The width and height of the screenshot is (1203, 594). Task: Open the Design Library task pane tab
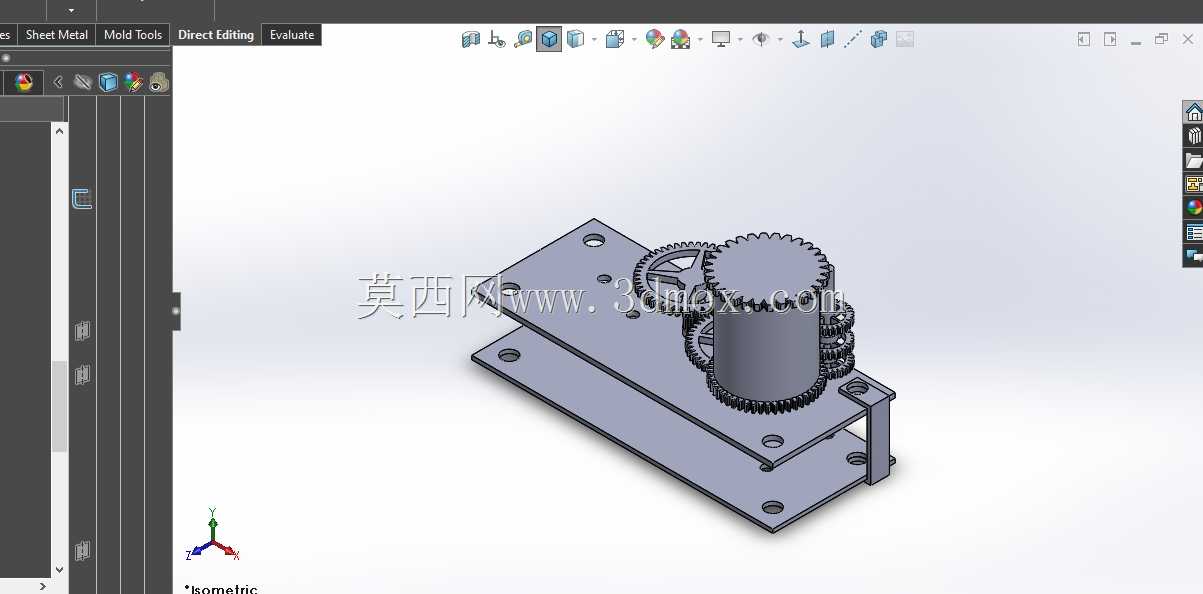pos(1193,136)
